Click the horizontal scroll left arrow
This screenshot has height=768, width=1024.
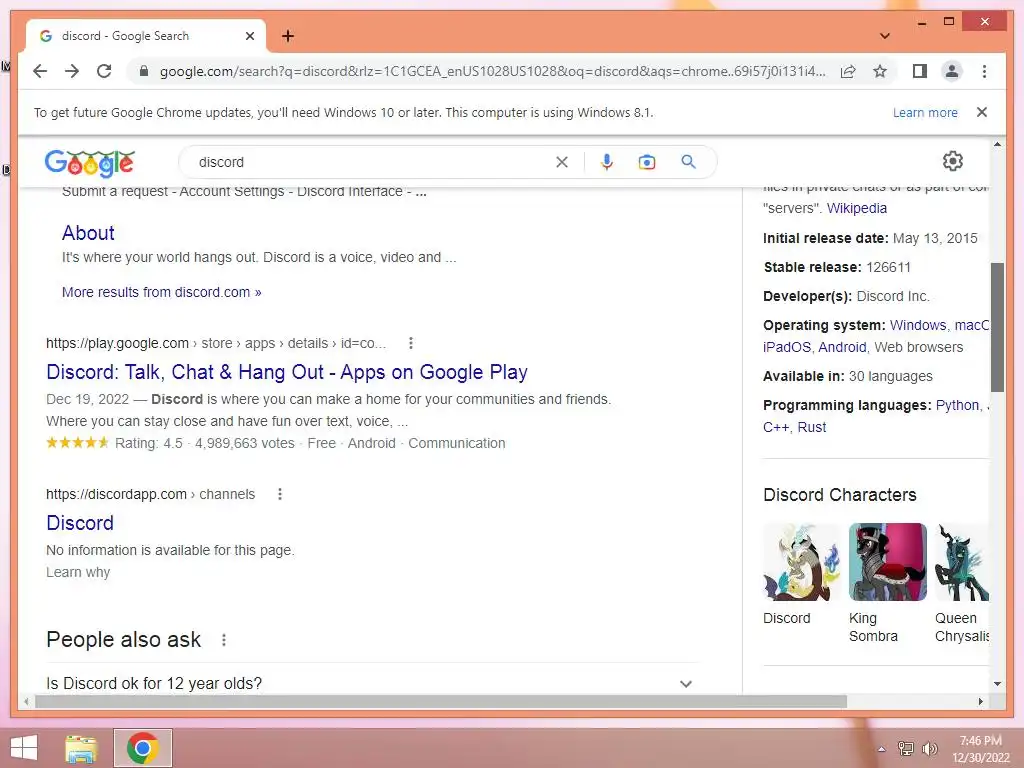(x=26, y=701)
